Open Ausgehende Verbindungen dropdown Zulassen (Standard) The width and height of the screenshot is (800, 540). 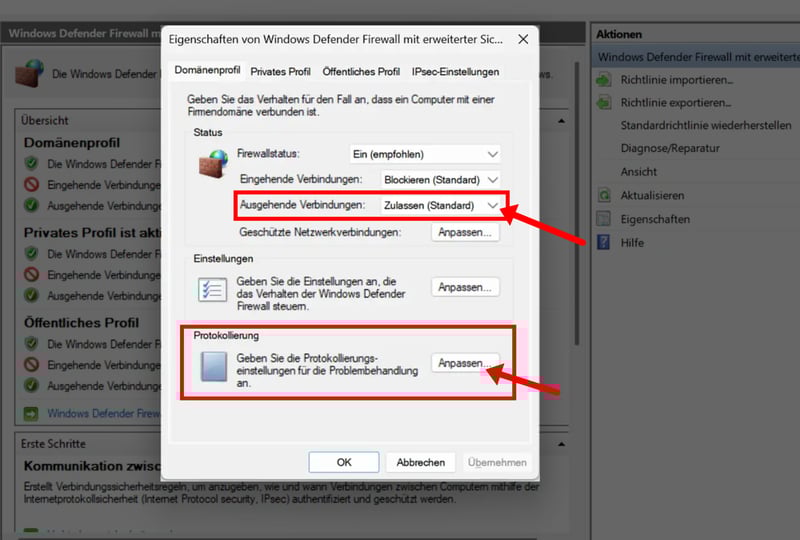click(x=440, y=205)
